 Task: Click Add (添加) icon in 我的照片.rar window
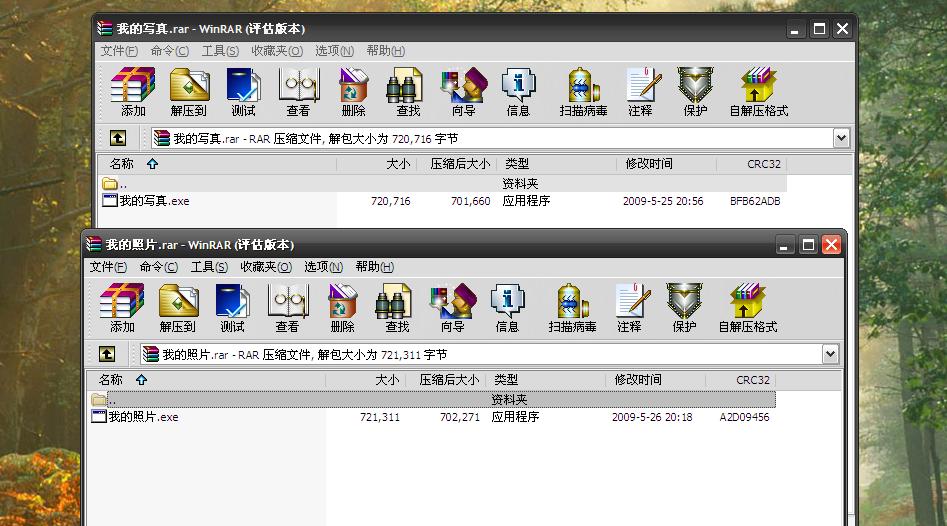point(122,308)
